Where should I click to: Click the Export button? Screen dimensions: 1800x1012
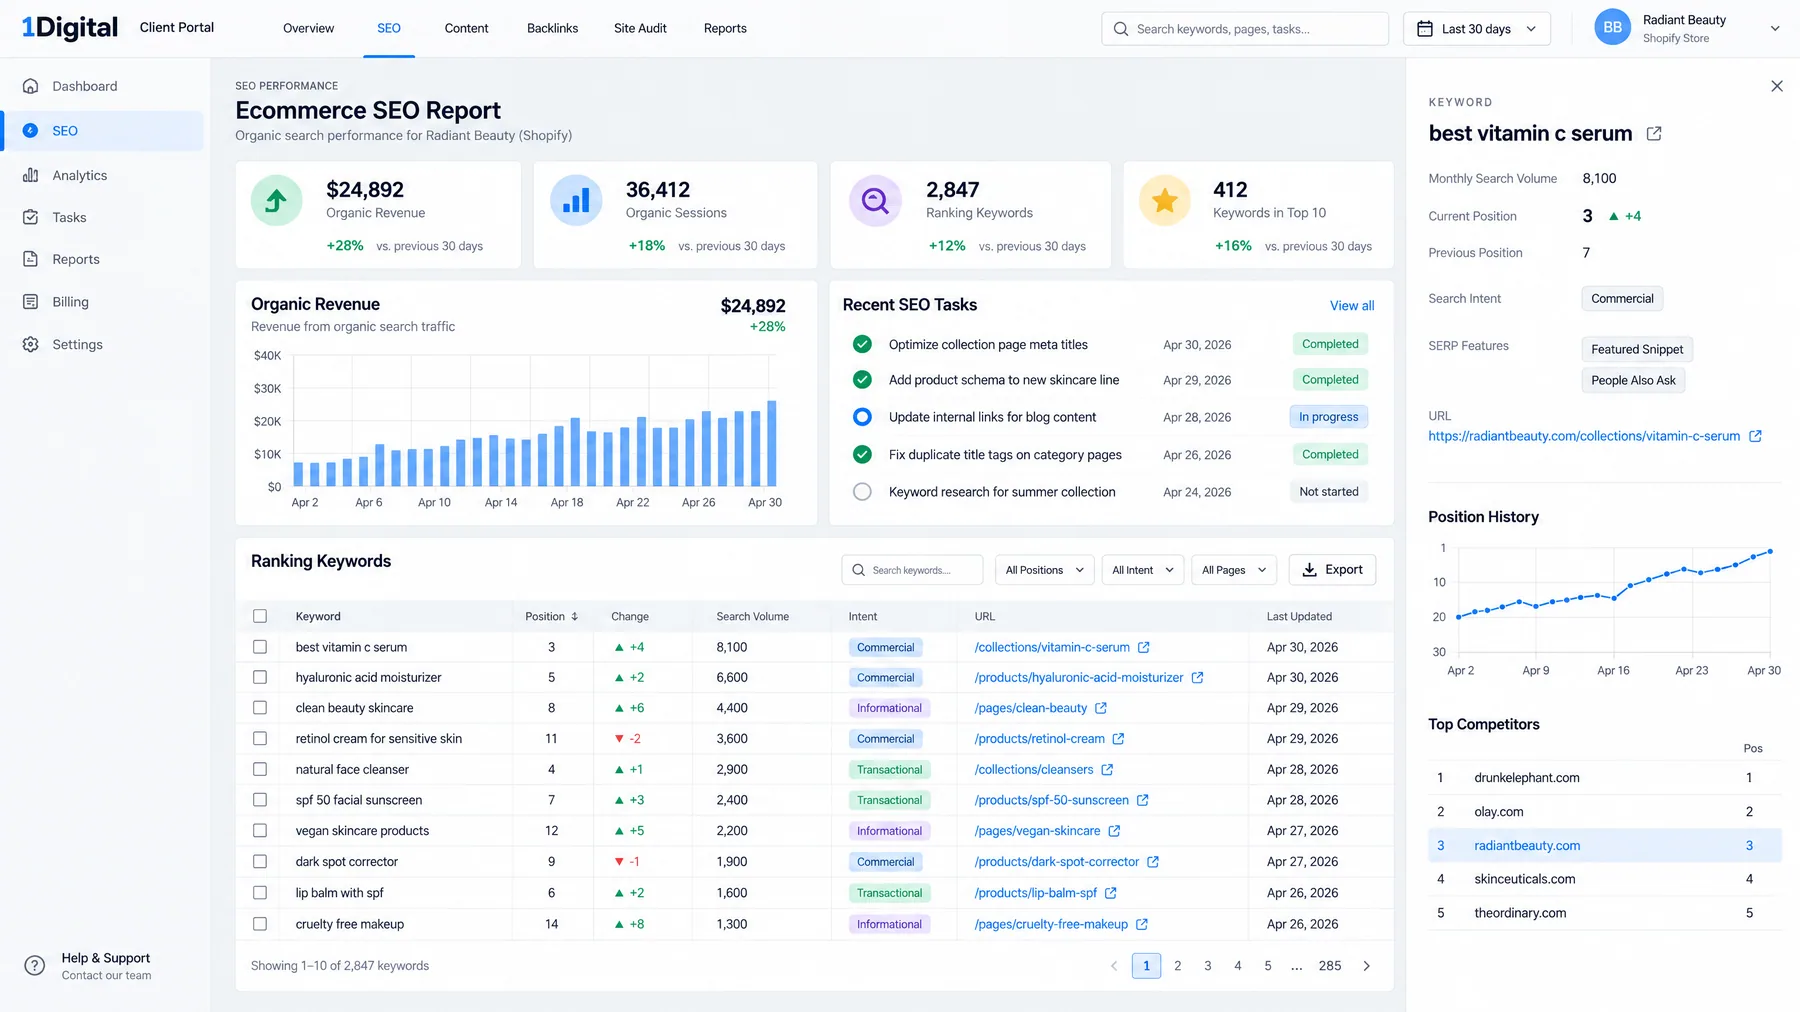pyautogui.click(x=1332, y=570)
